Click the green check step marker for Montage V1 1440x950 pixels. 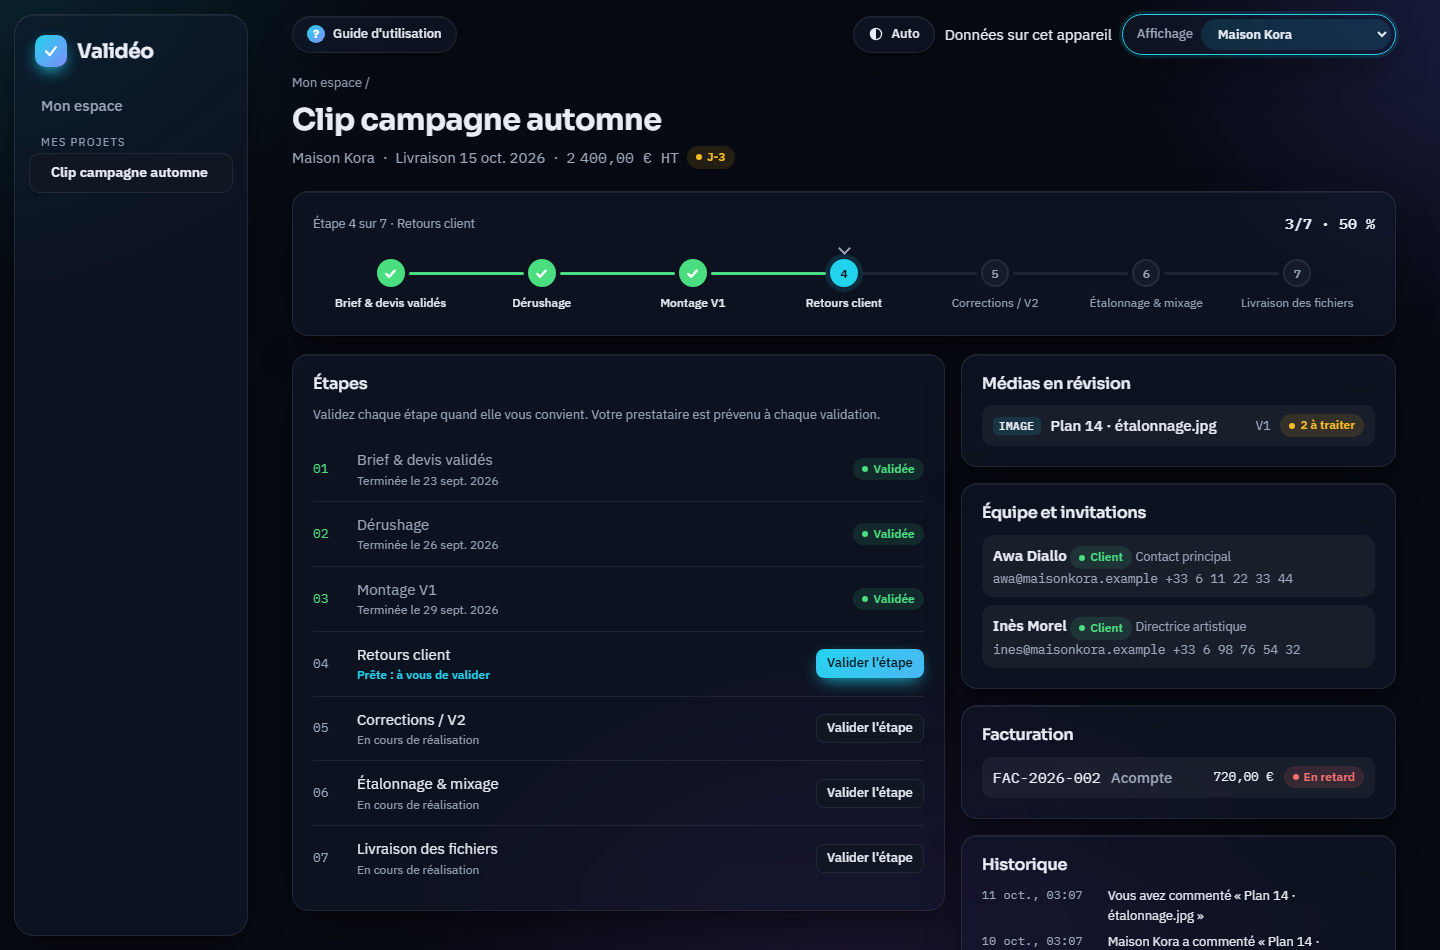(x=693, y=273)
